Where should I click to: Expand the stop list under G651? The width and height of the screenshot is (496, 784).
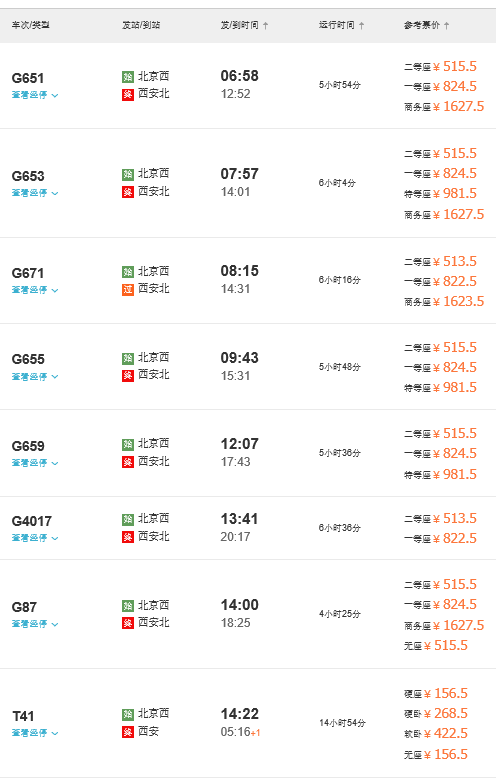tap(35, 95)
